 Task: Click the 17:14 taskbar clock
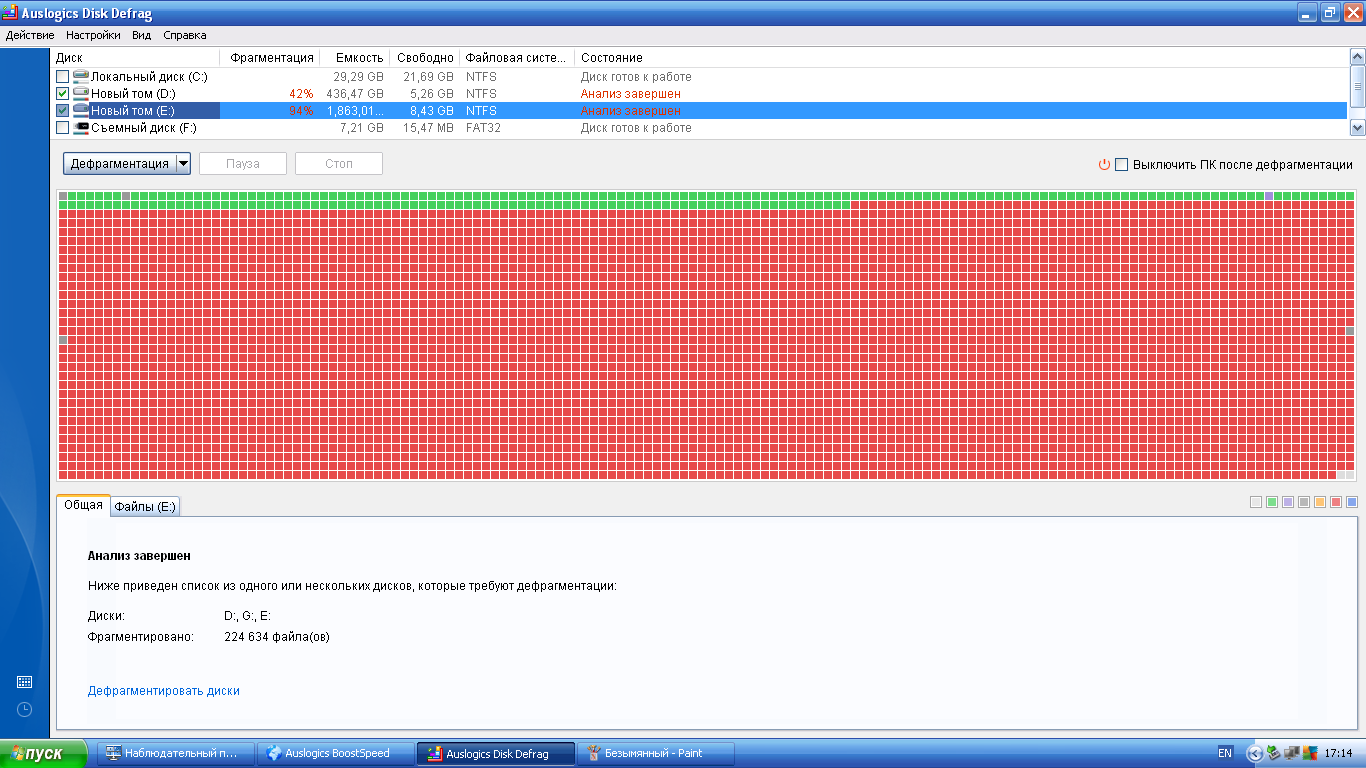coord(1338,753)
